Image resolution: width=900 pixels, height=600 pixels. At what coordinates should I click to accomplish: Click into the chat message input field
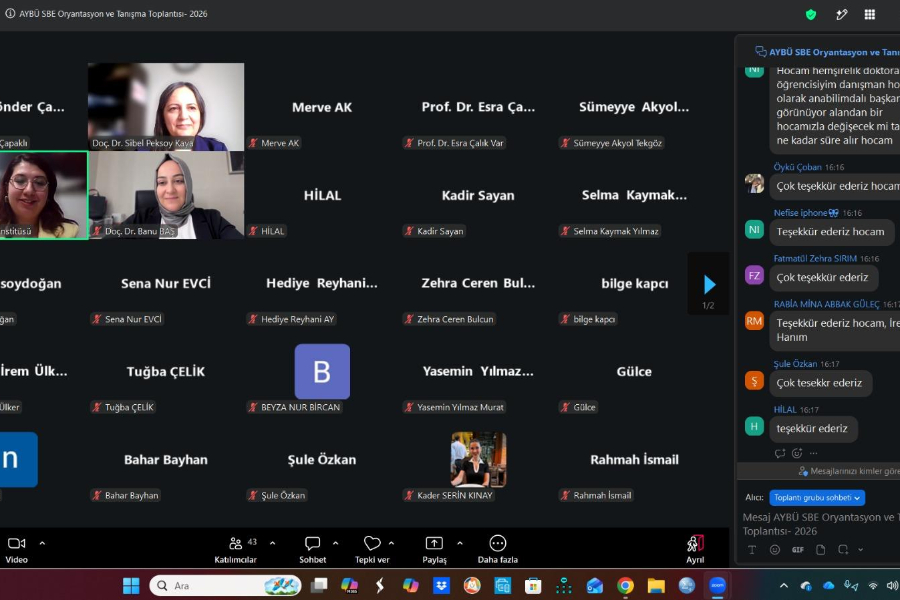point(821,524)
